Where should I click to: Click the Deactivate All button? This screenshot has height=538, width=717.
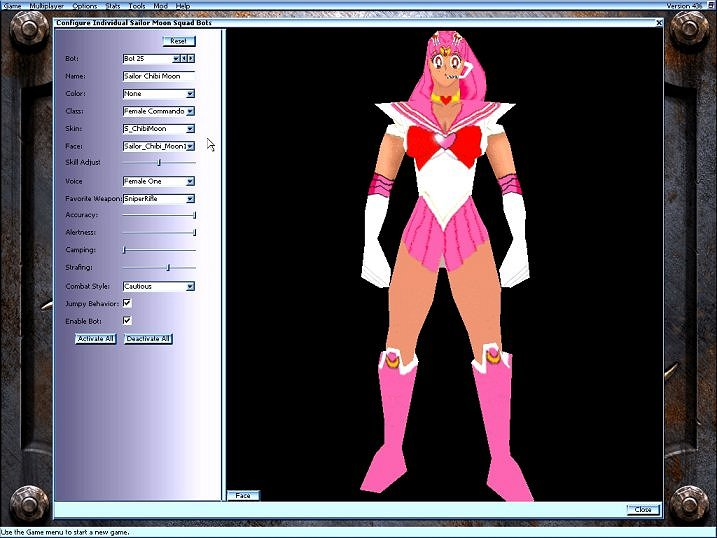(x=148, y=339)
